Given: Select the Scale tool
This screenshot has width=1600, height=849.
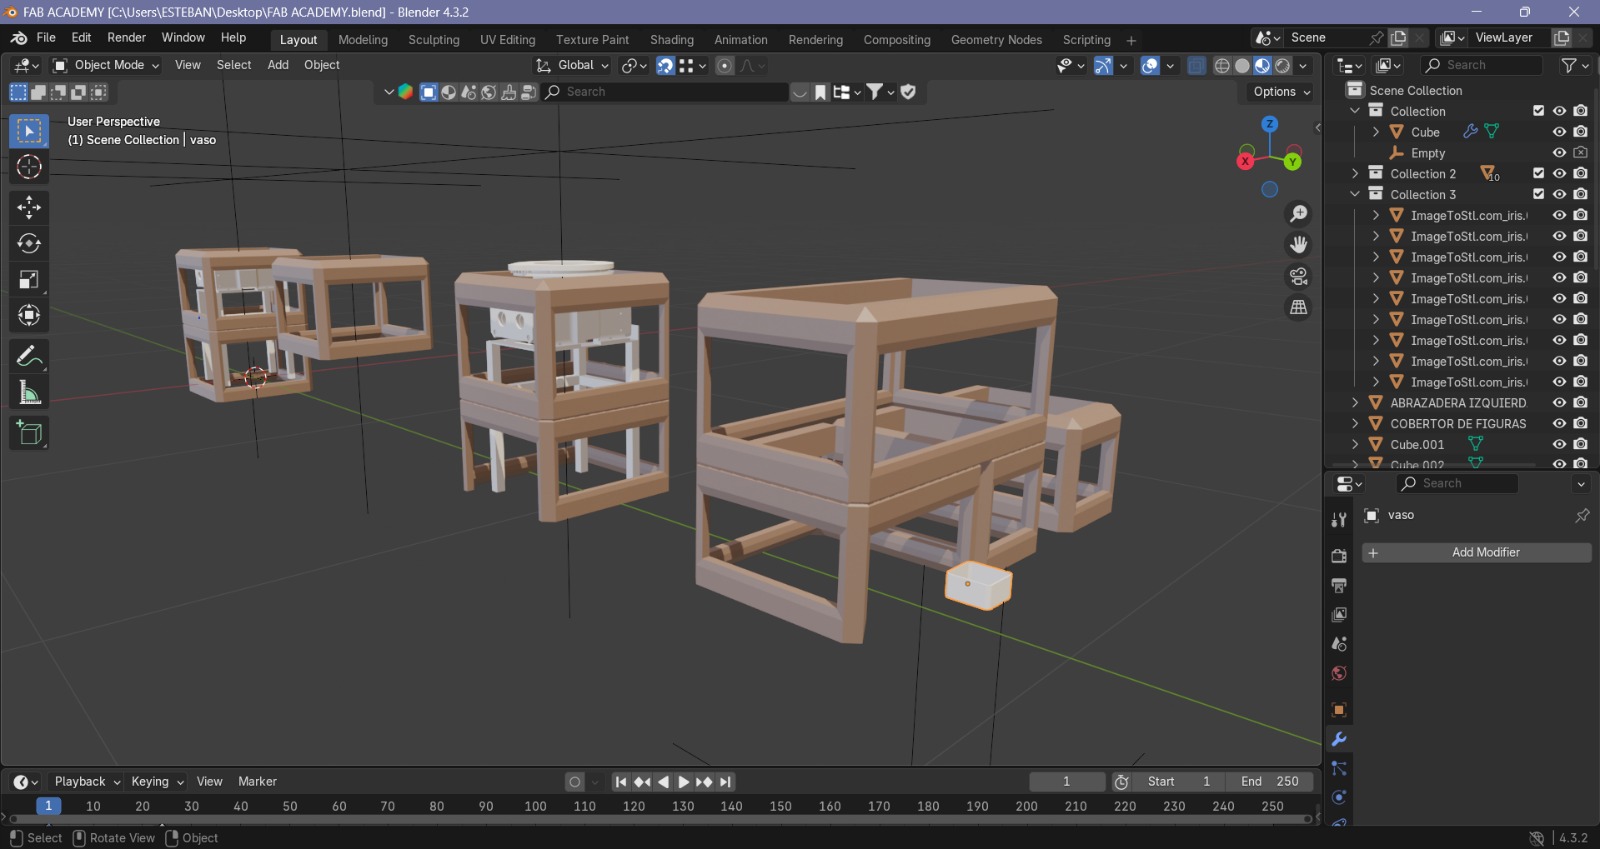Looking at the screenshot, I should [29, 280].
